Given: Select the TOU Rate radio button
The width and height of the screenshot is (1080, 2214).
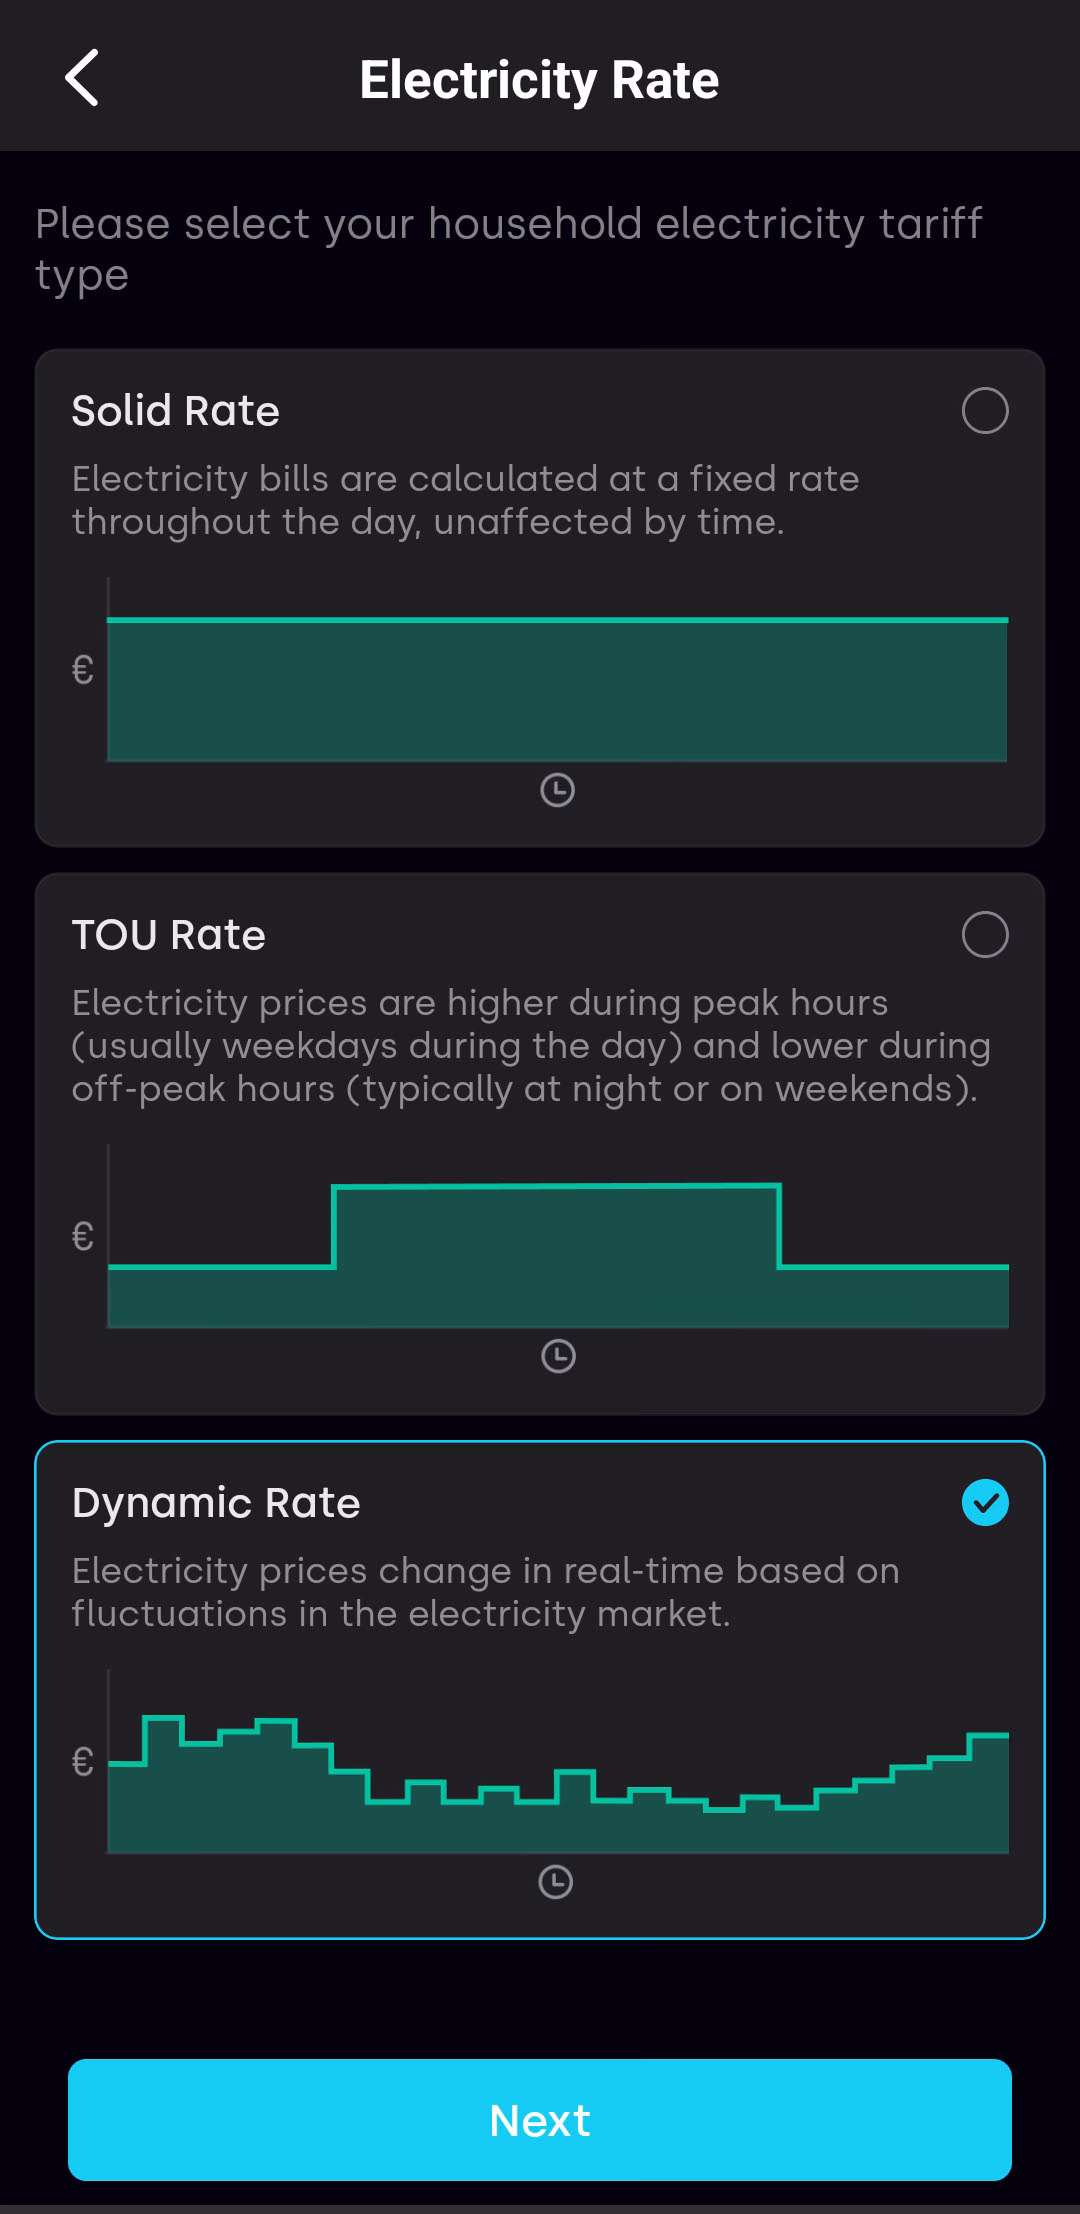Looking at the screenshot, I should coord(984,935).
